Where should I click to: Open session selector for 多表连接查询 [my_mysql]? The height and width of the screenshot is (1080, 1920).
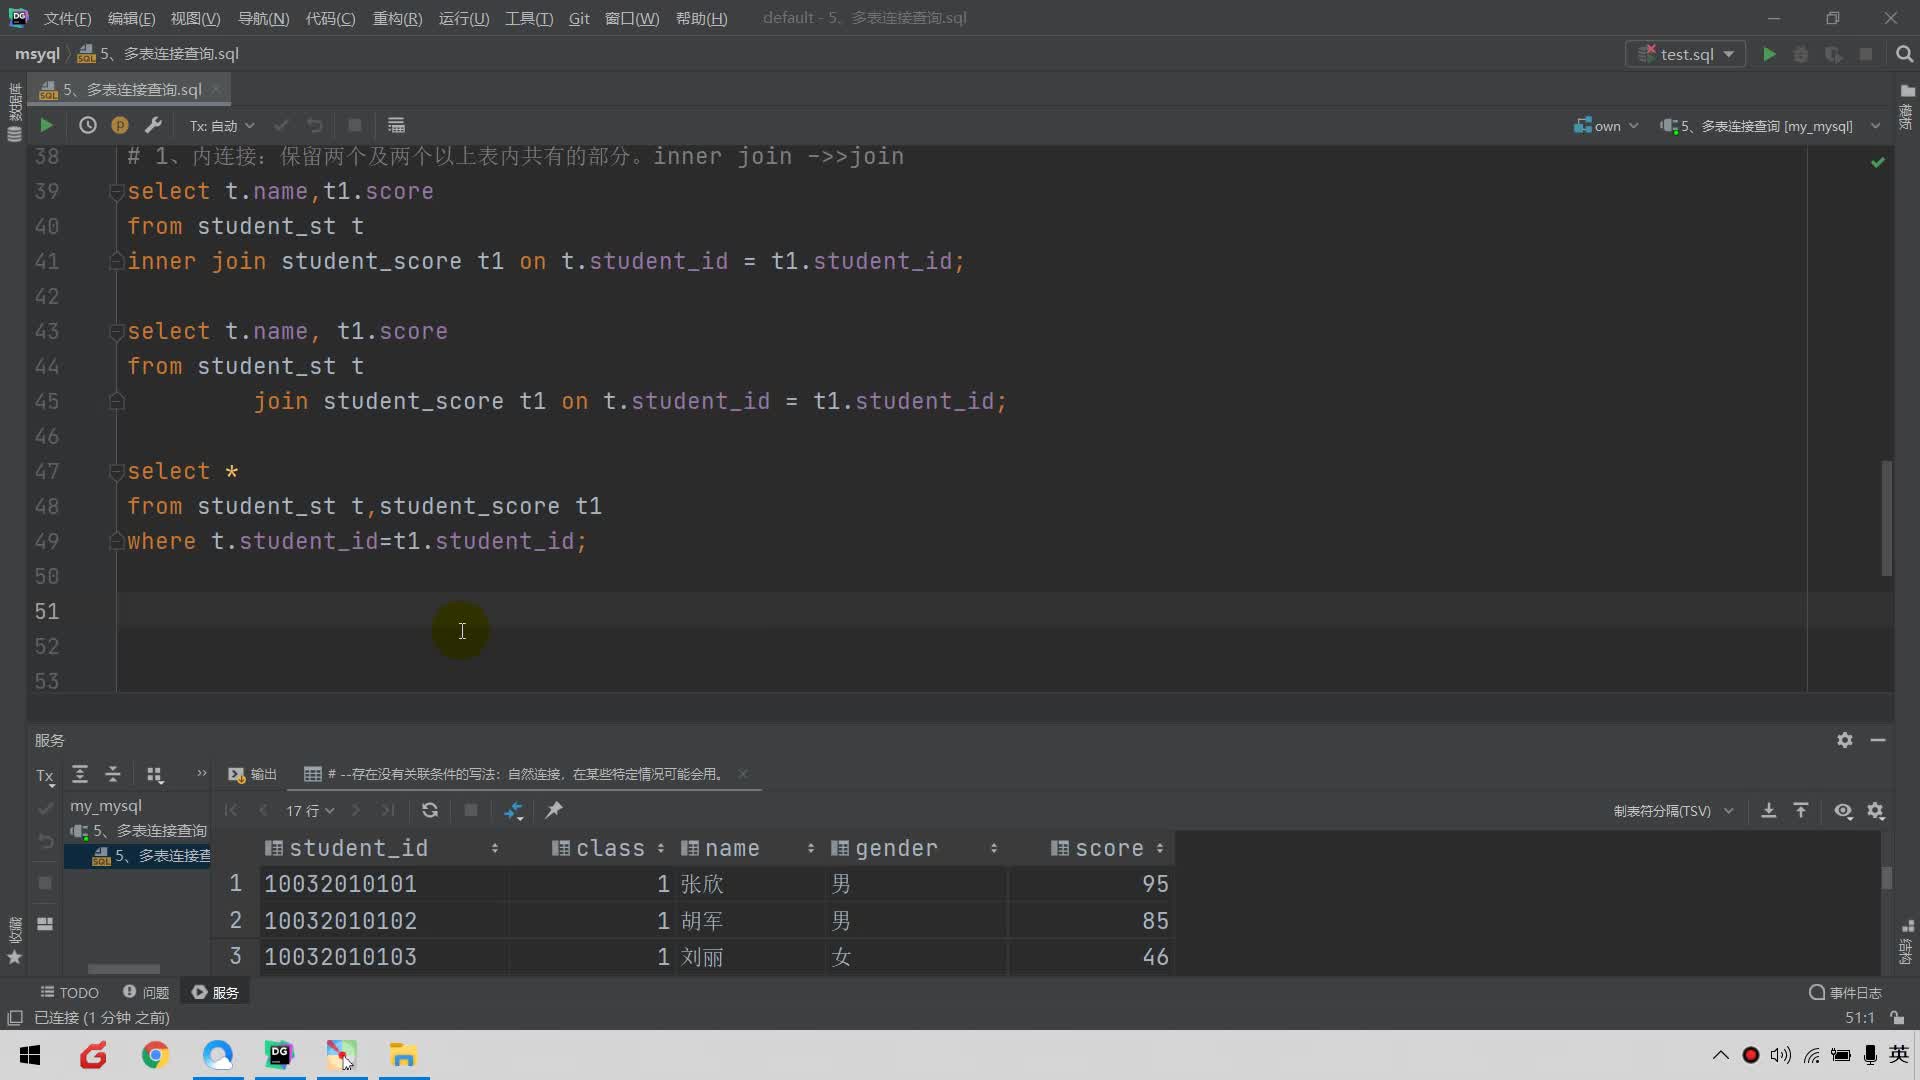click(1770, 125)
